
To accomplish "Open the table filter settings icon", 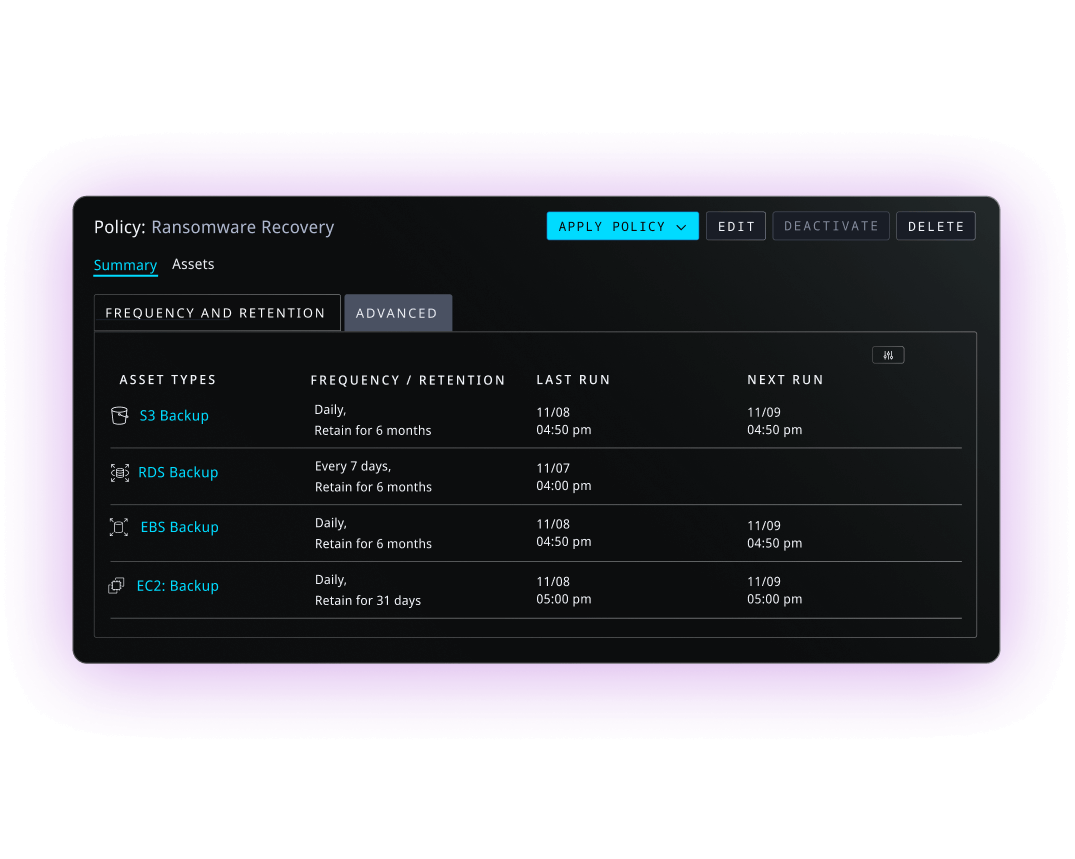I will 888,355.
